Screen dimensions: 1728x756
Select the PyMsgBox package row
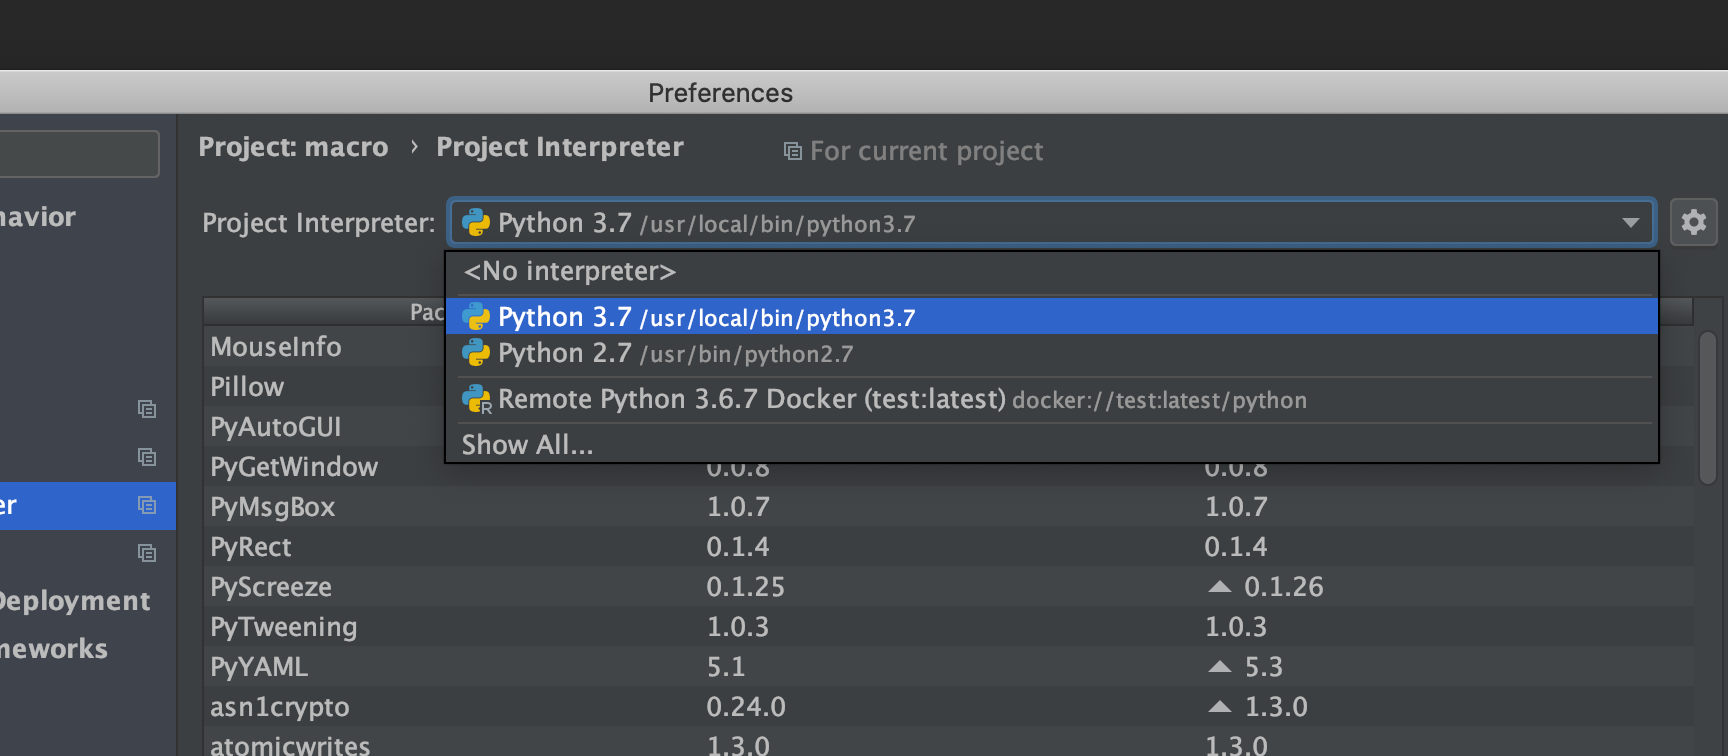[x=948, y=507]
